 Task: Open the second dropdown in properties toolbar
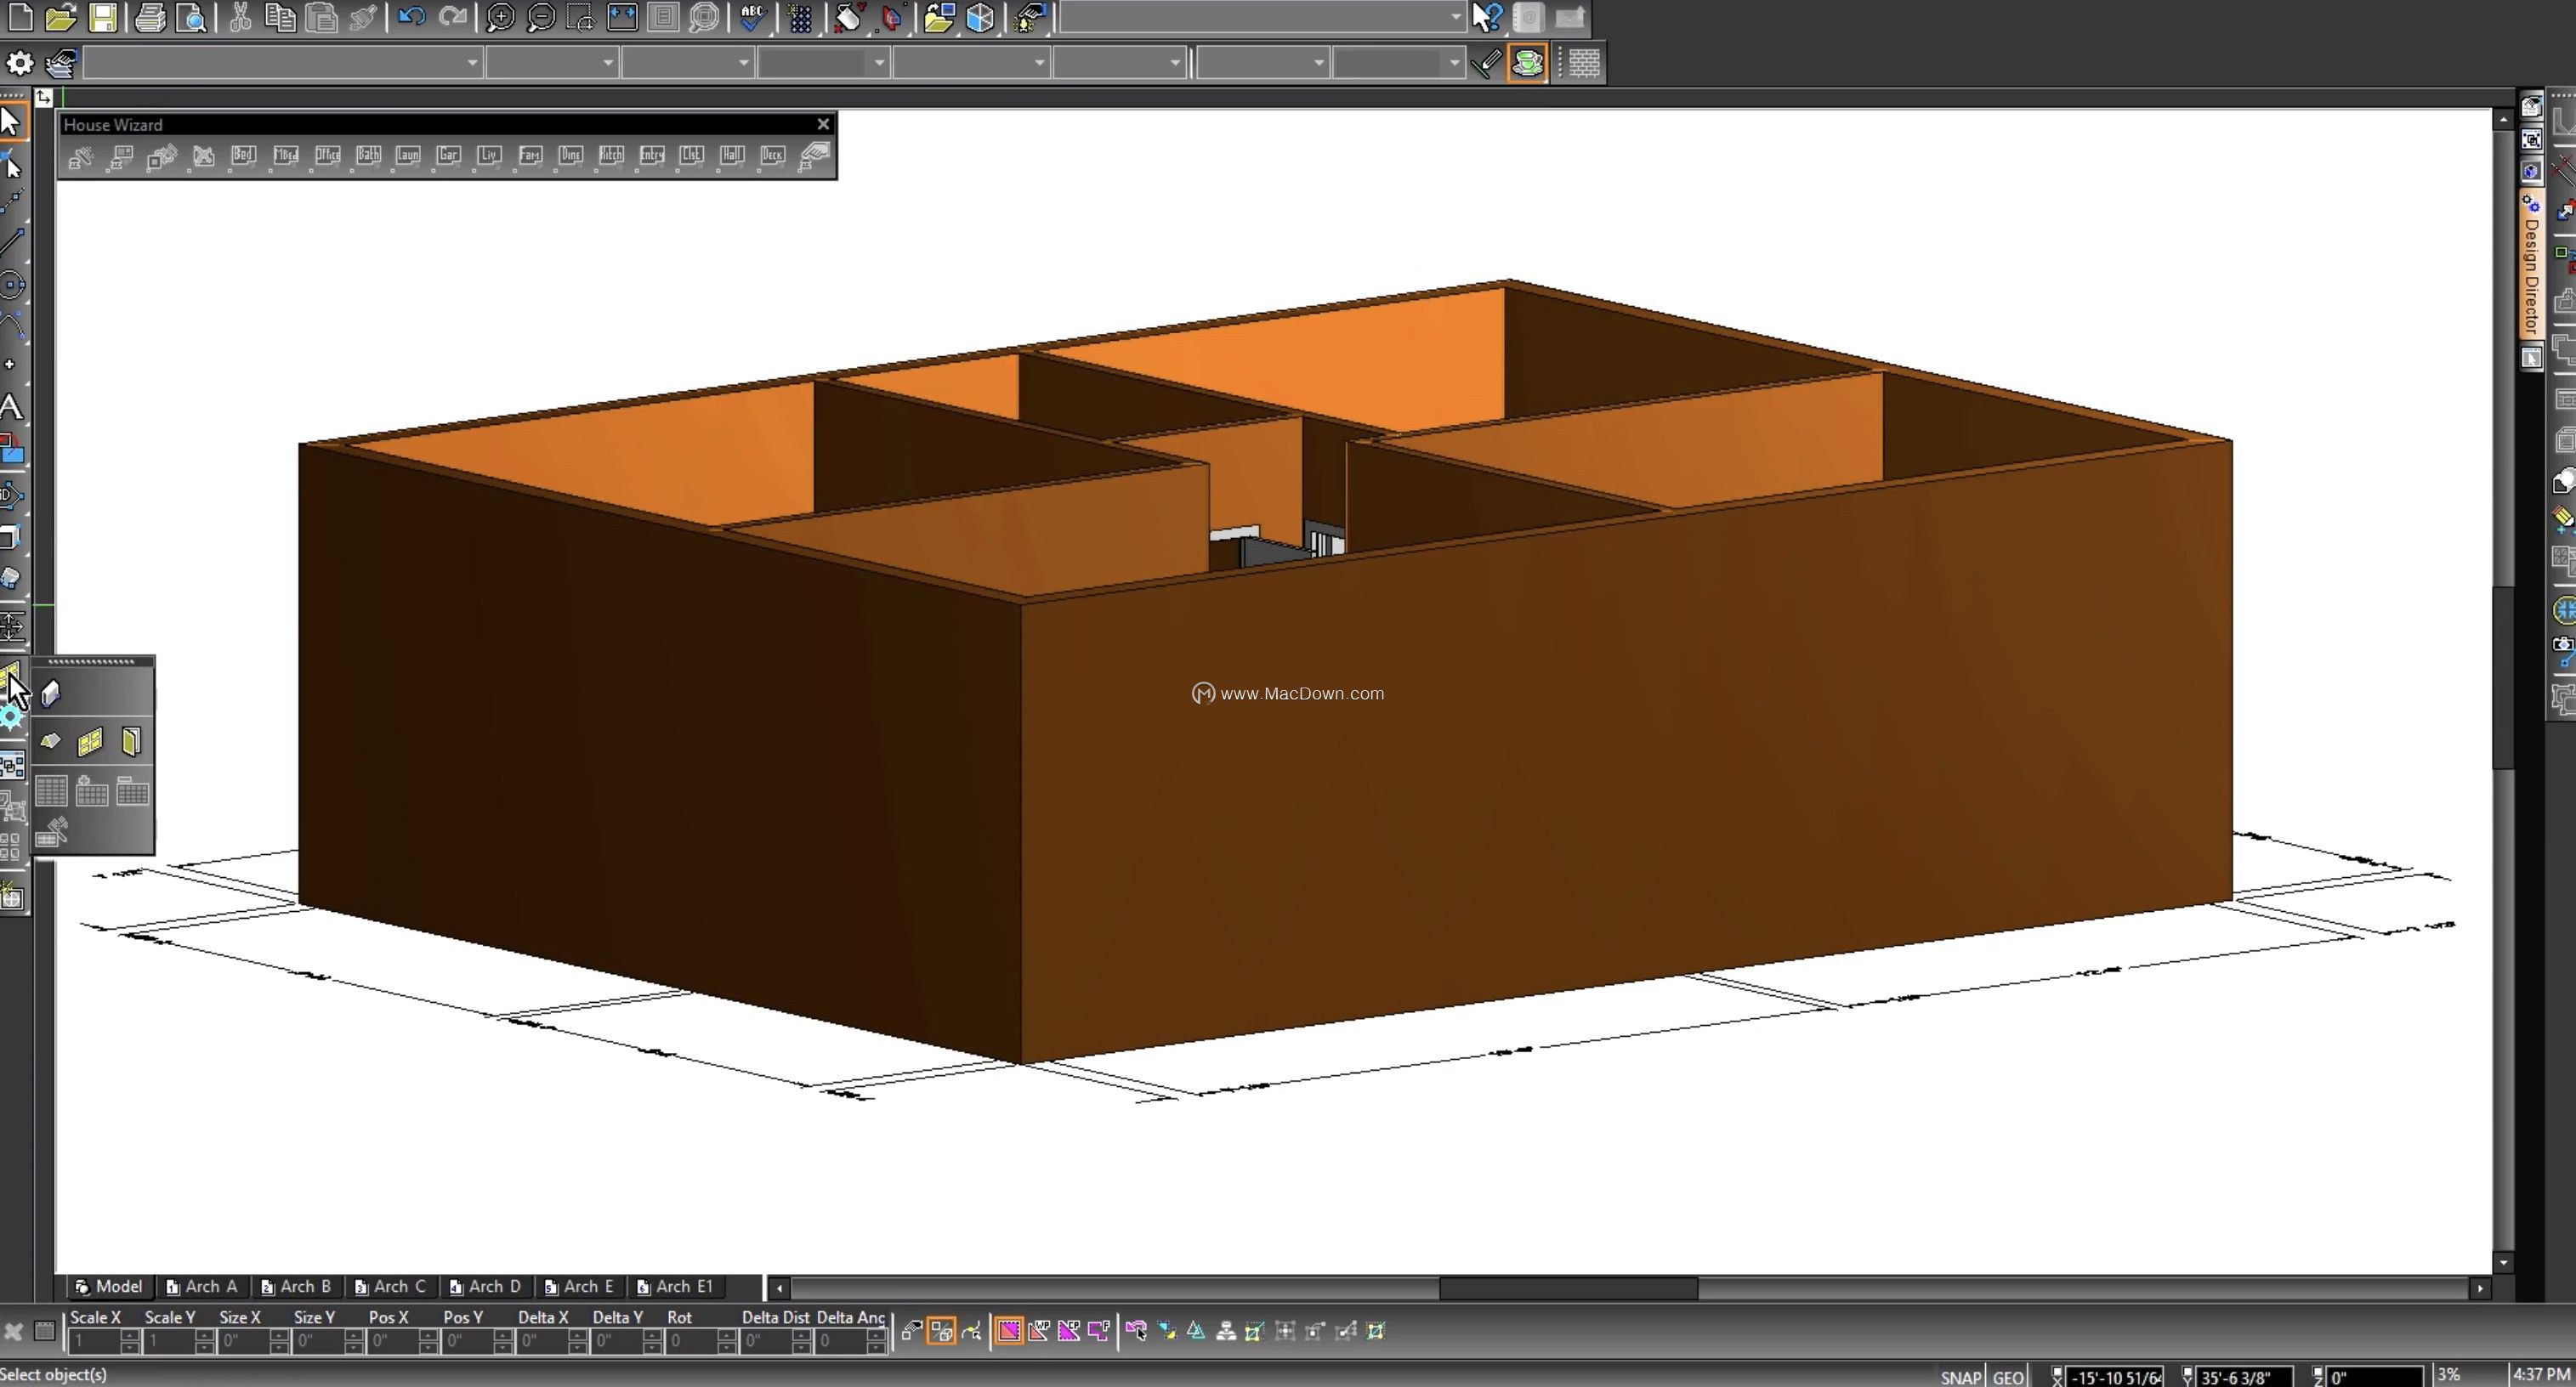coord(607,63)
